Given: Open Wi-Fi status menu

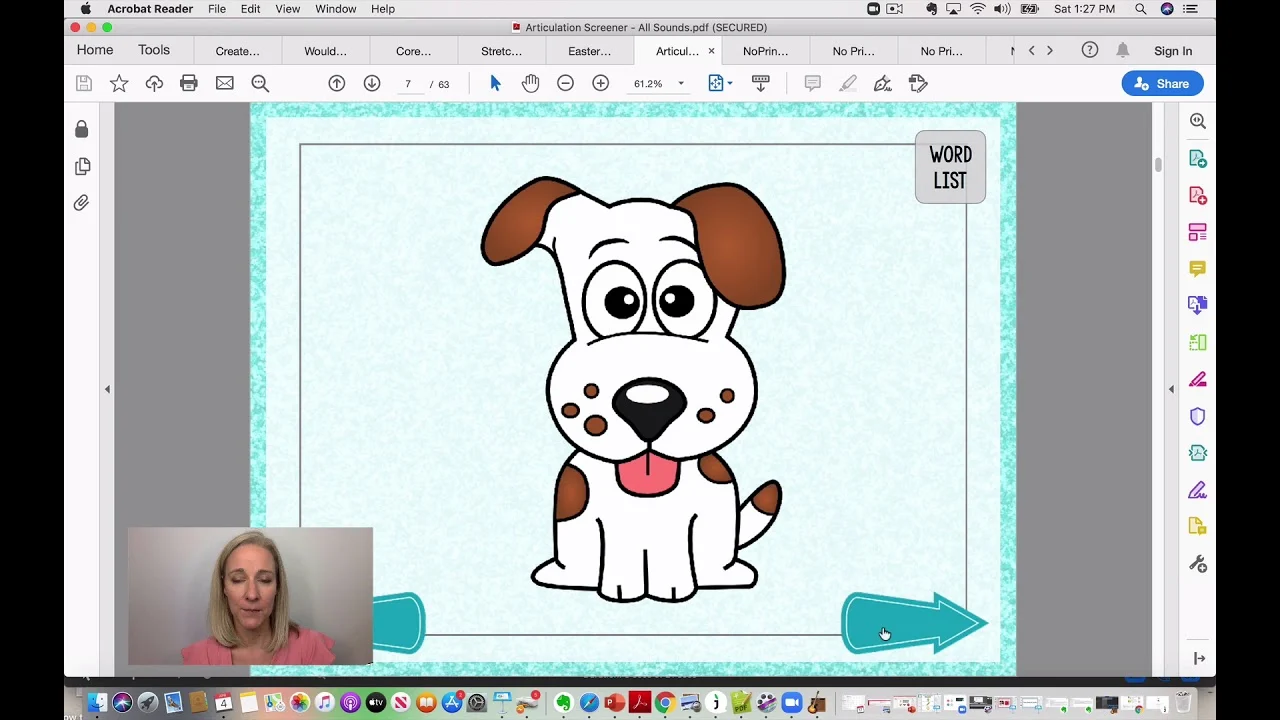Looking at the screenshot, I should (x=977, y=9).
